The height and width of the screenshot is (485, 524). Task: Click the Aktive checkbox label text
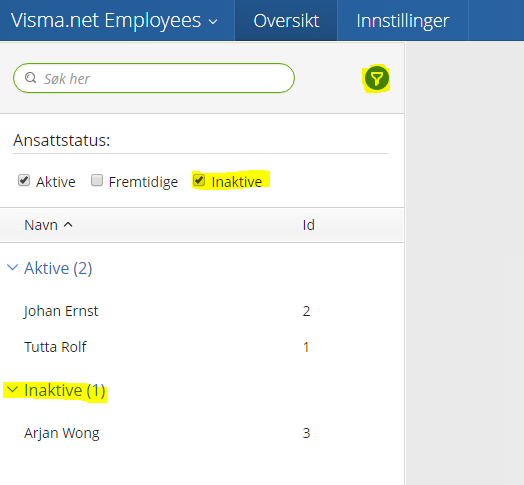[56, 182]
